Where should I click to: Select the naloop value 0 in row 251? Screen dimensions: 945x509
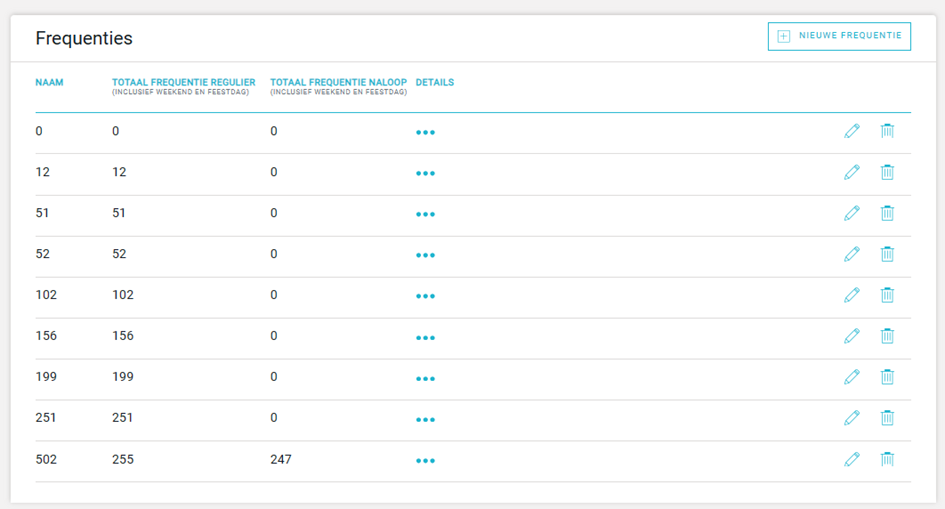tap(274, 417)
